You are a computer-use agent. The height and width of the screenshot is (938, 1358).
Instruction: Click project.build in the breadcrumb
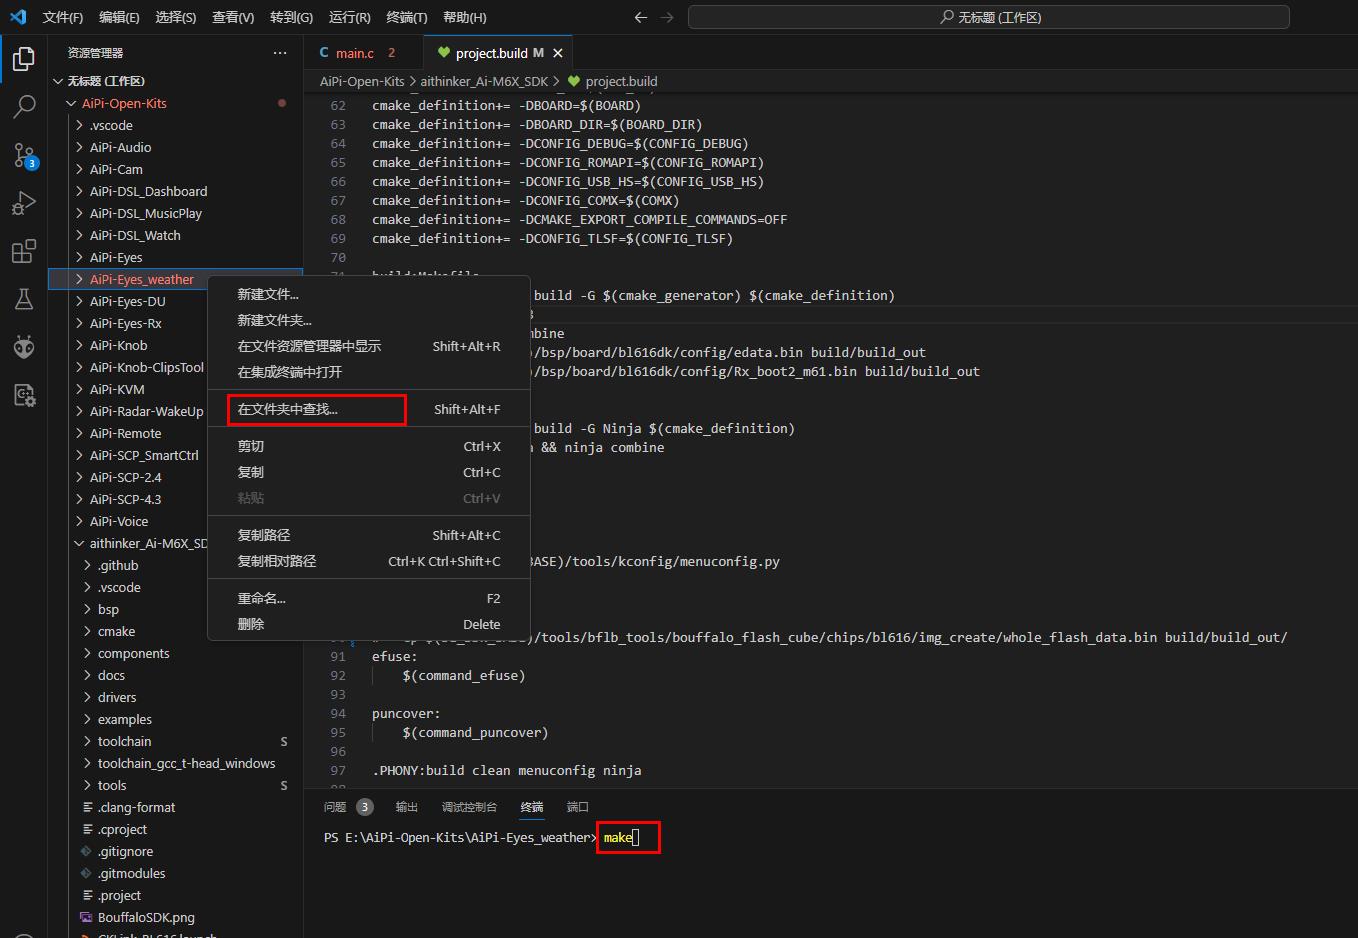point(621,81)
